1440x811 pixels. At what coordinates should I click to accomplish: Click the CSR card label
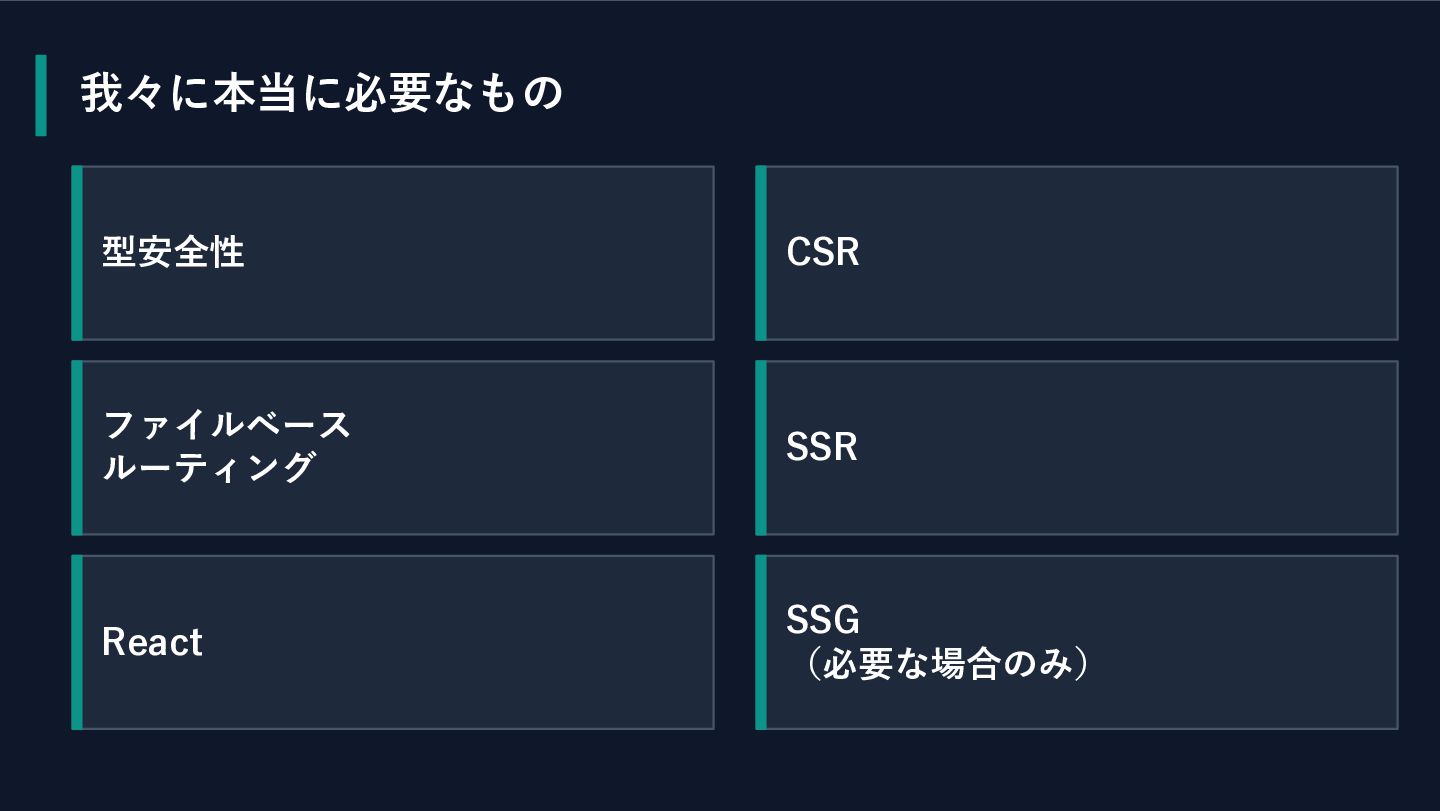[823, 253]
